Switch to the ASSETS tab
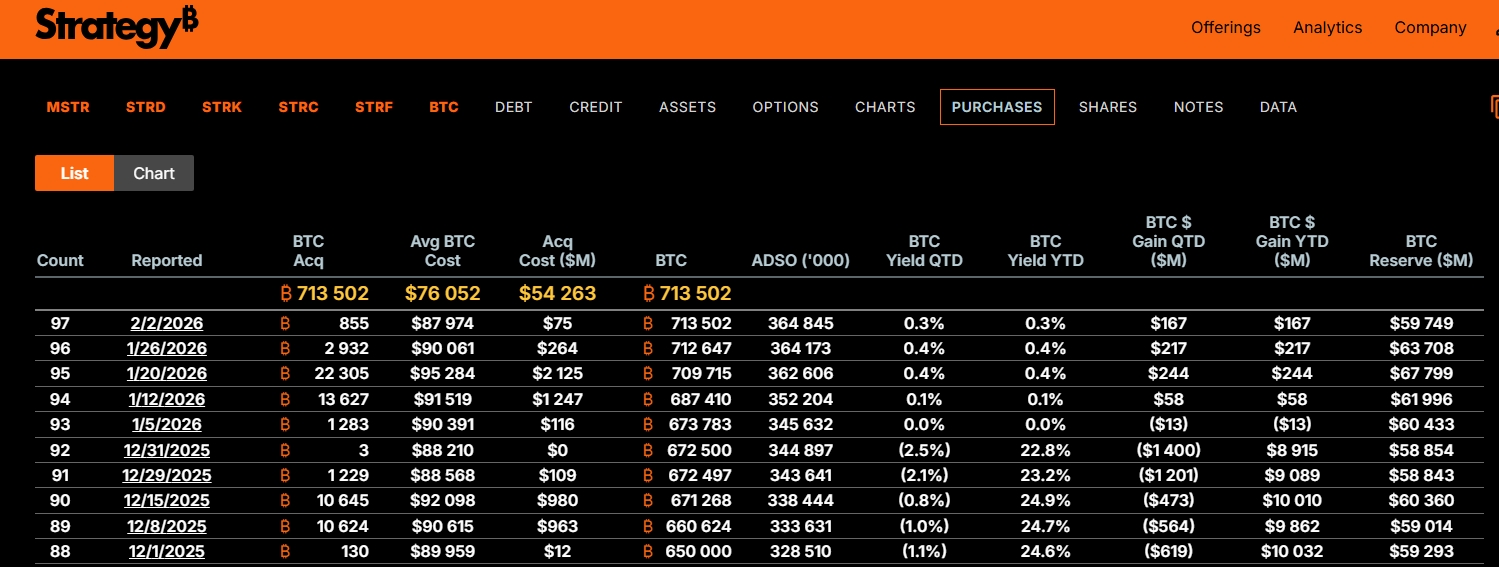This screenshot has width=1499, height=567. tap(687, 107)
